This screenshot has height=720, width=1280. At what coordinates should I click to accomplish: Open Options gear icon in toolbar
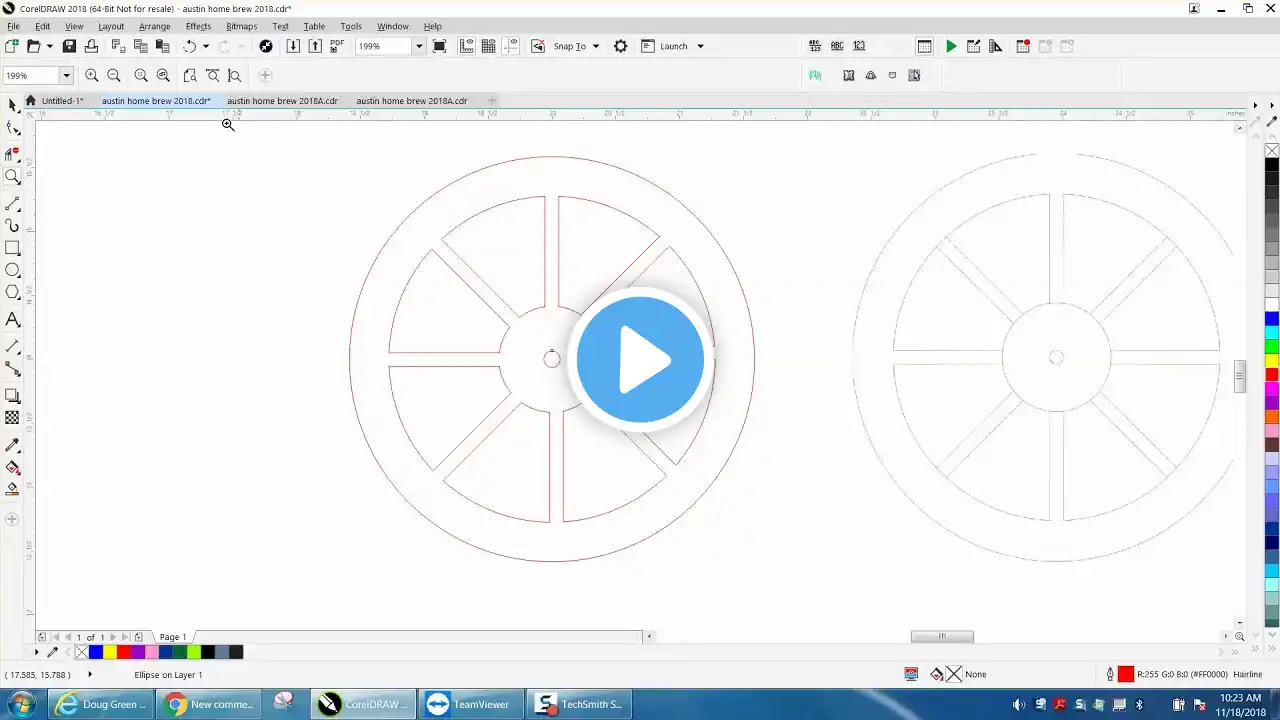coord(621,46)
